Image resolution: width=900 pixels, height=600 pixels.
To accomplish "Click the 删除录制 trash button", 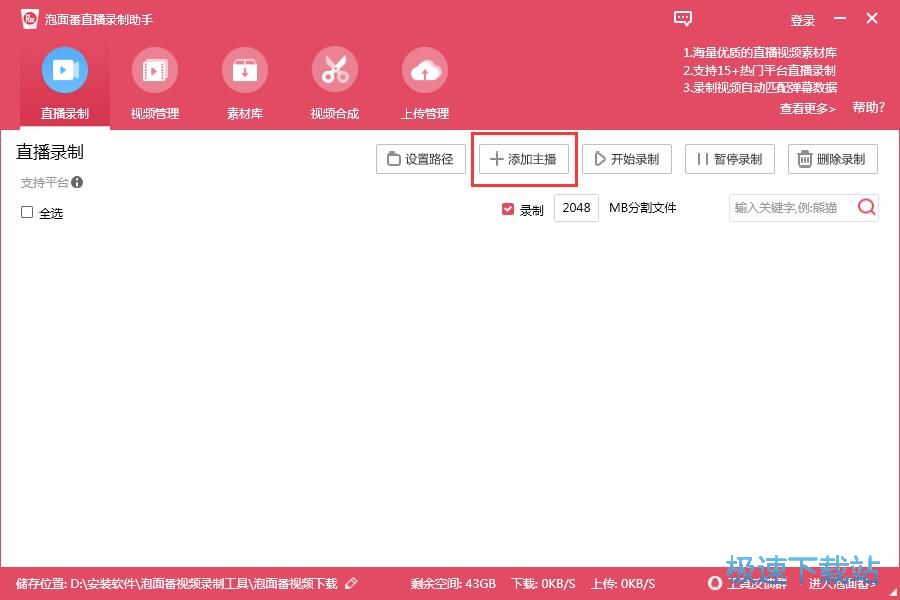I will pyautogui.click(x=833, y=159).
